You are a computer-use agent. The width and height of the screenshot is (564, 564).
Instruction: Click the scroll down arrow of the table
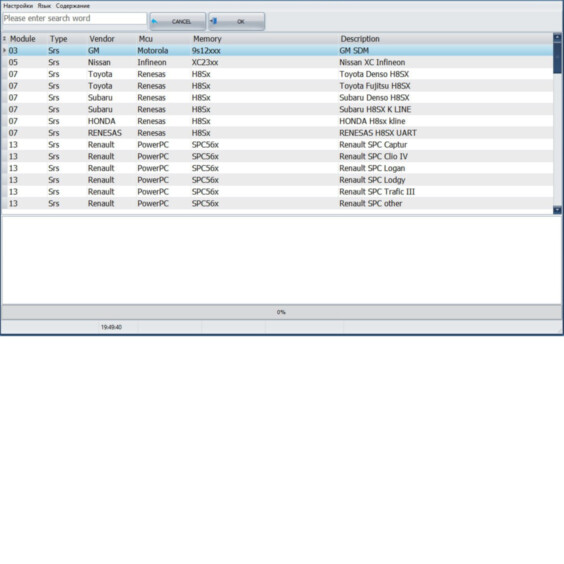[557, 210]
